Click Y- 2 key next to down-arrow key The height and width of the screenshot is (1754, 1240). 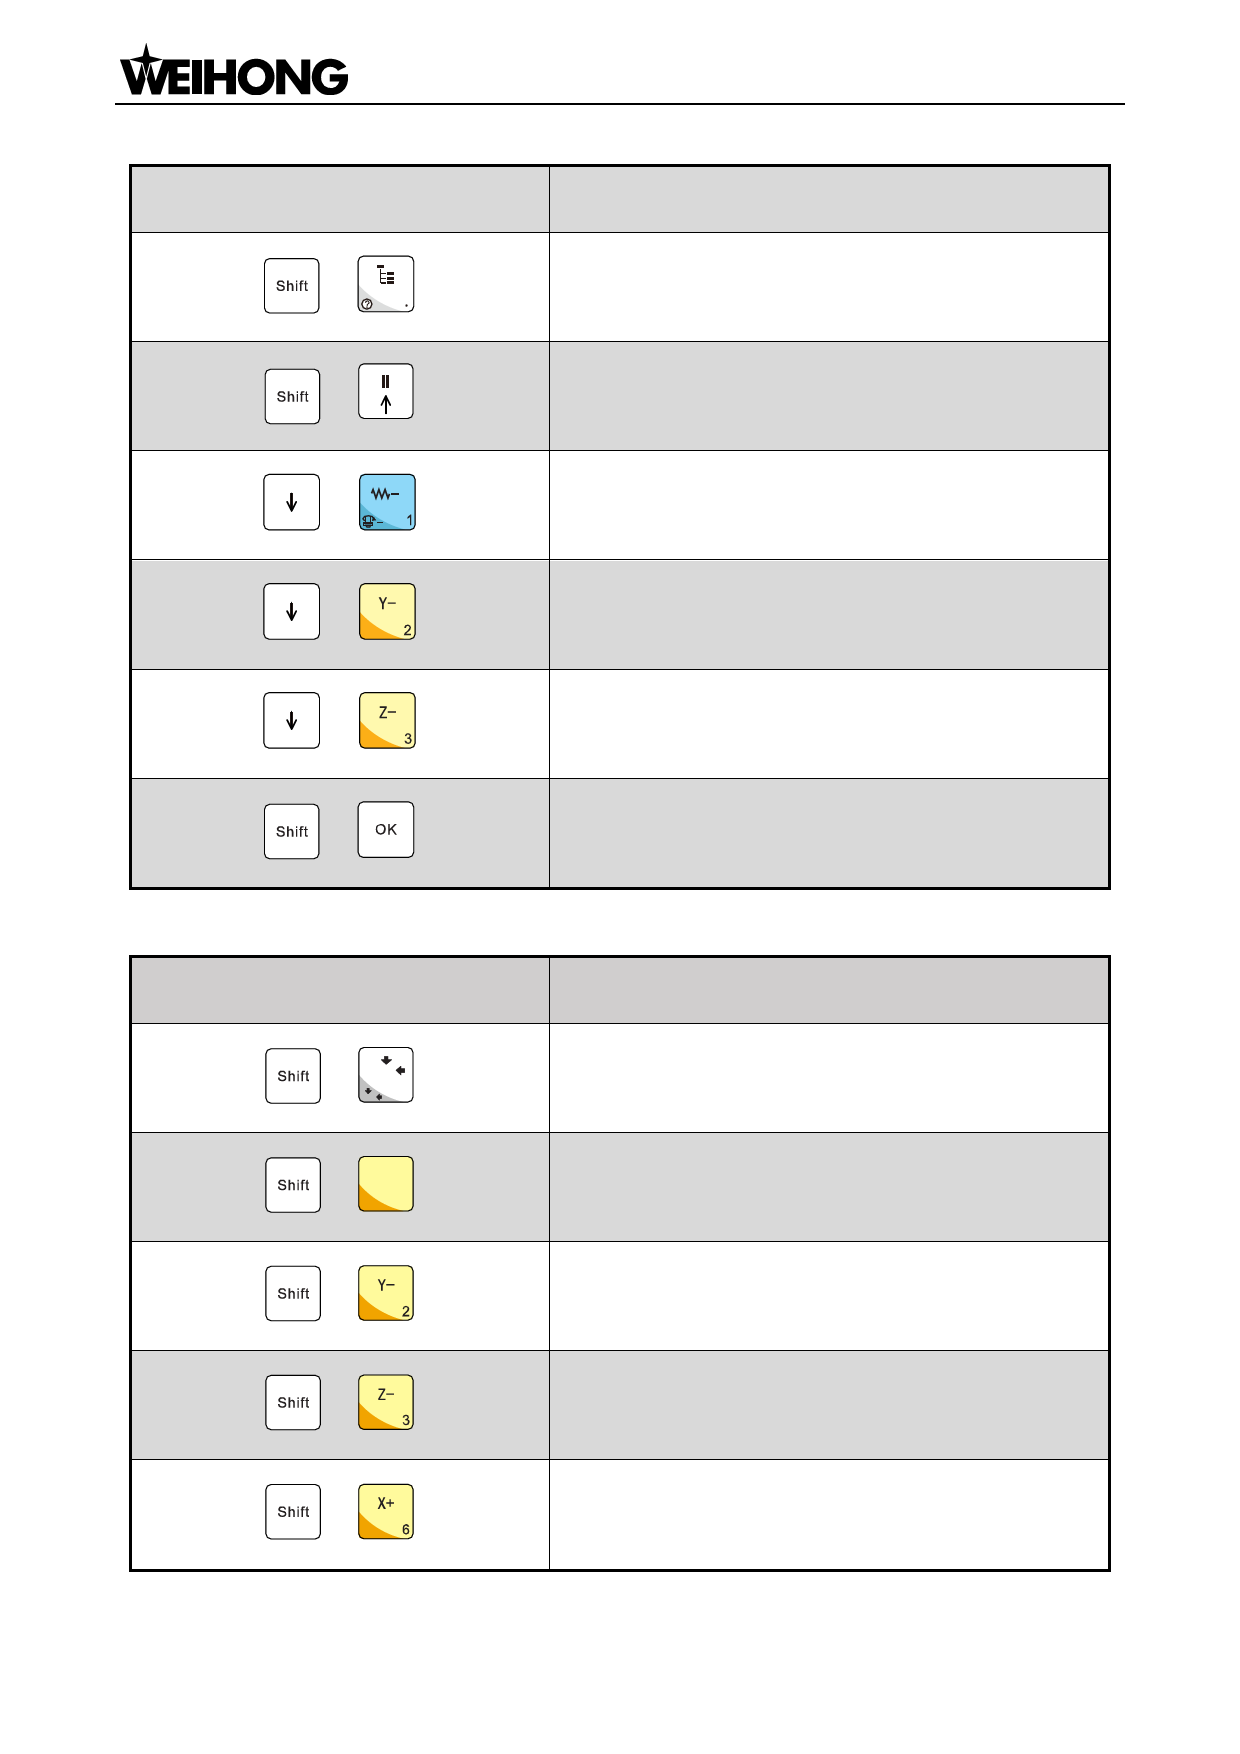click(387, 612)
